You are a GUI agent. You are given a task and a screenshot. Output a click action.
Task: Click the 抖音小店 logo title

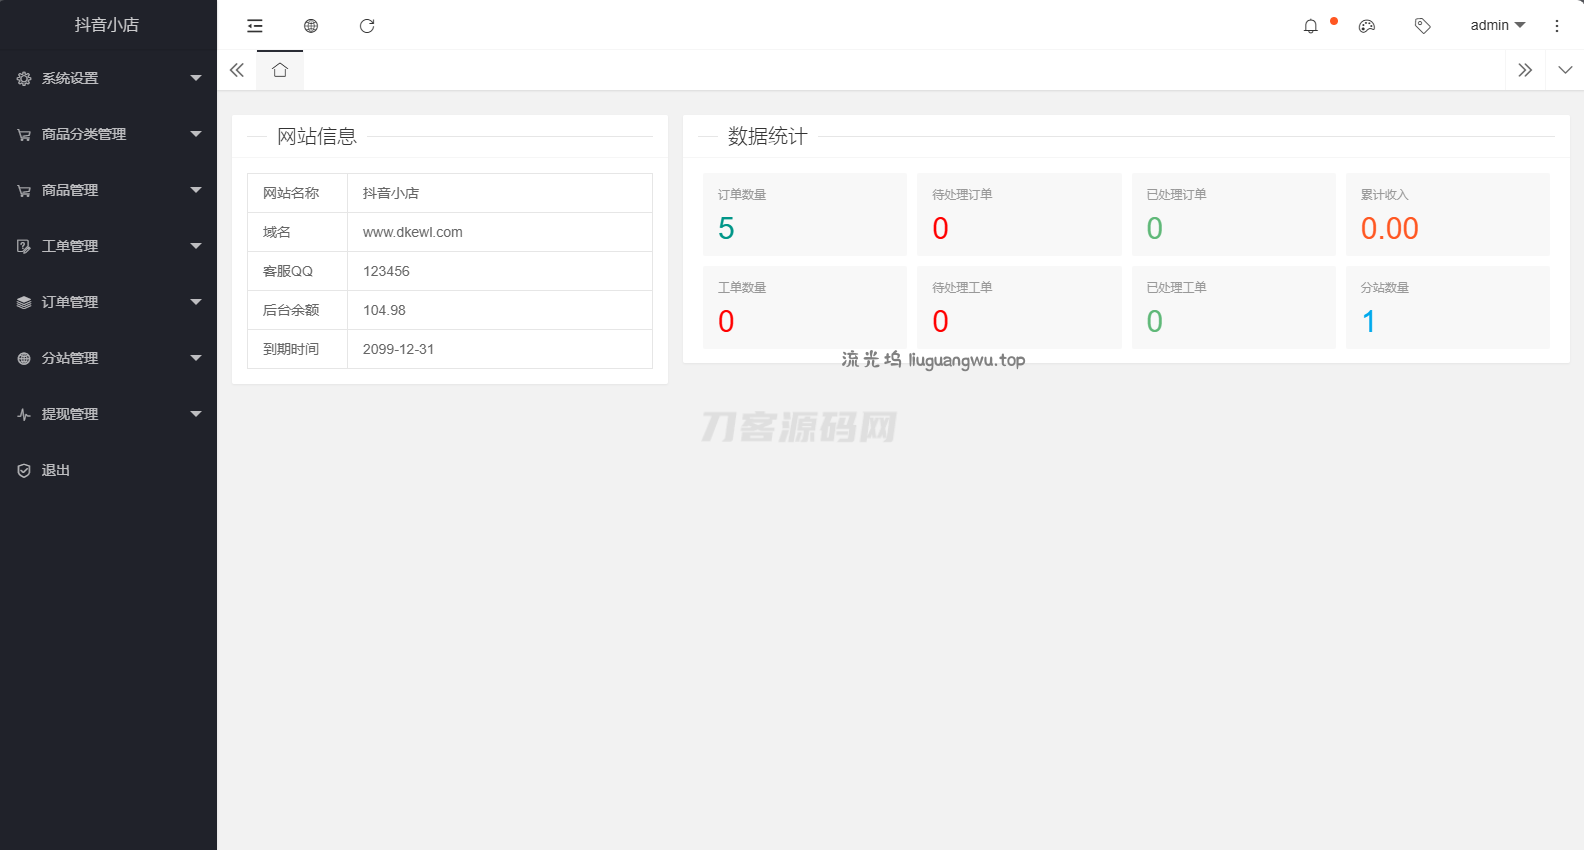[x=107, y=25]
